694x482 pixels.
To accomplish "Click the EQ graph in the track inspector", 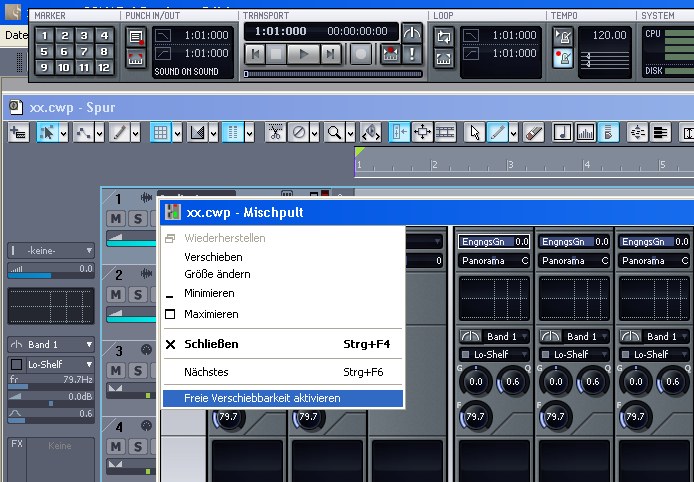I will point(51,306).
